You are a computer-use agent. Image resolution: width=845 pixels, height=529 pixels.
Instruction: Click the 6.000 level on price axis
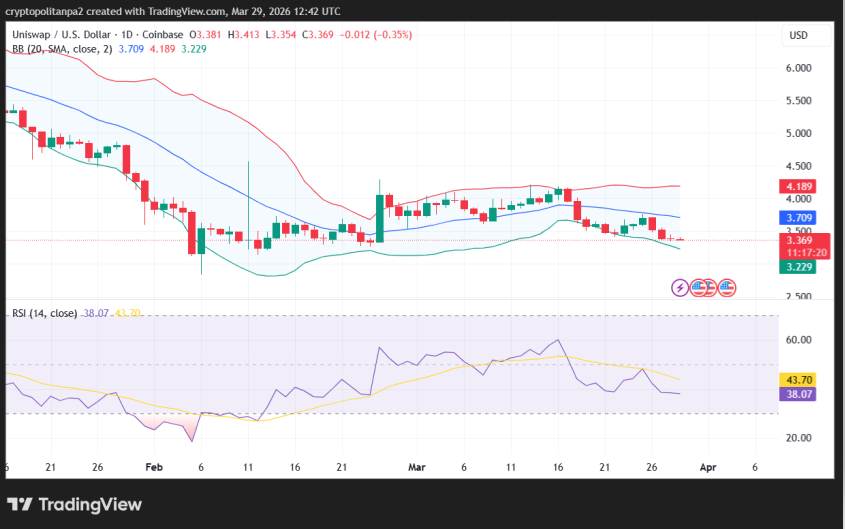coord(798,68)
